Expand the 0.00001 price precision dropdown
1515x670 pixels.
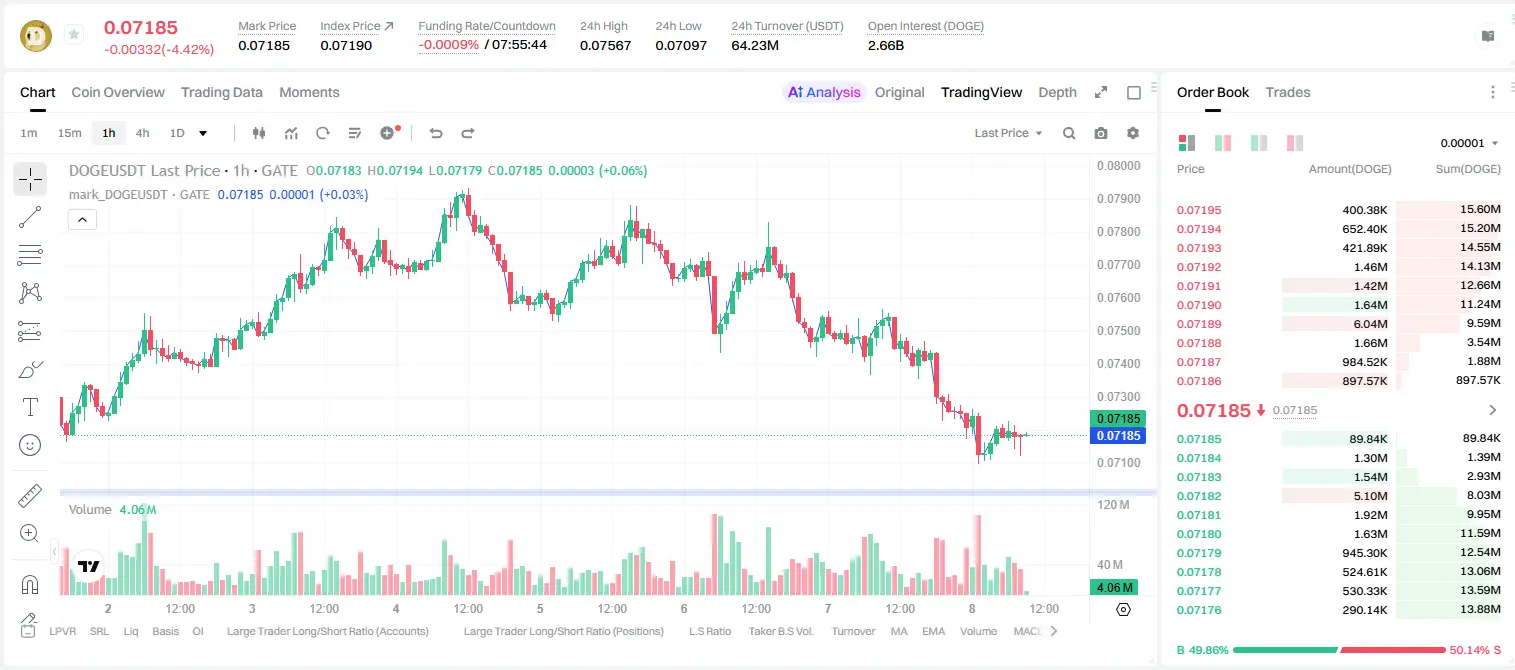pos(1469,143)
